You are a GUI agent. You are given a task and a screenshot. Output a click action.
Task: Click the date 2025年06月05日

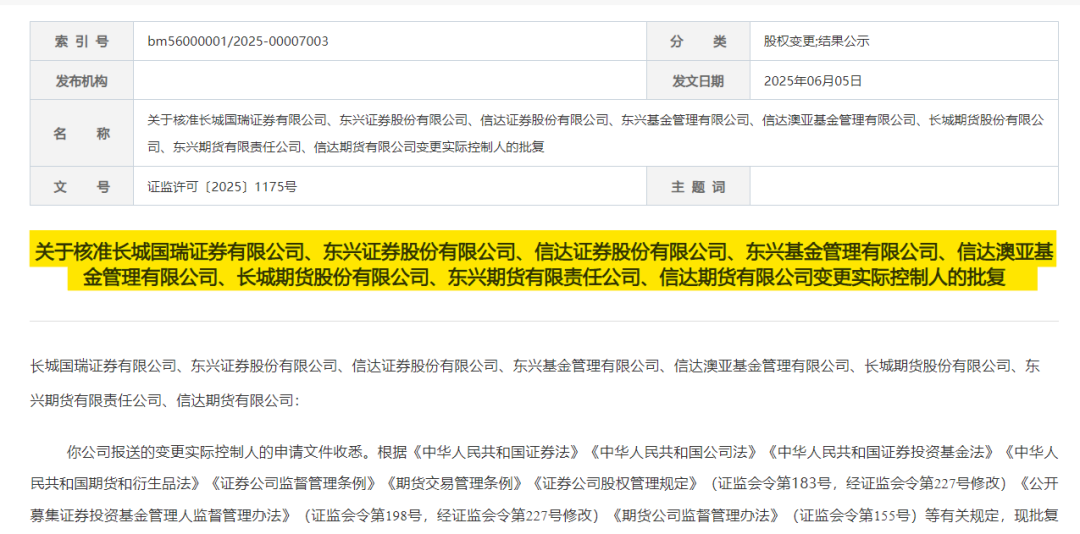click(813, 81)
